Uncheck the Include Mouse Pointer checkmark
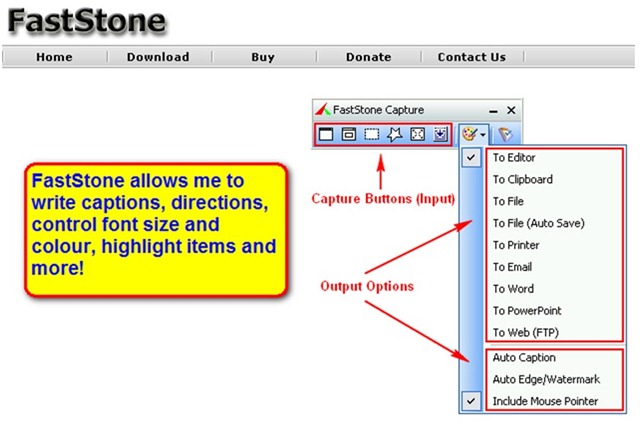 (471, 401)
